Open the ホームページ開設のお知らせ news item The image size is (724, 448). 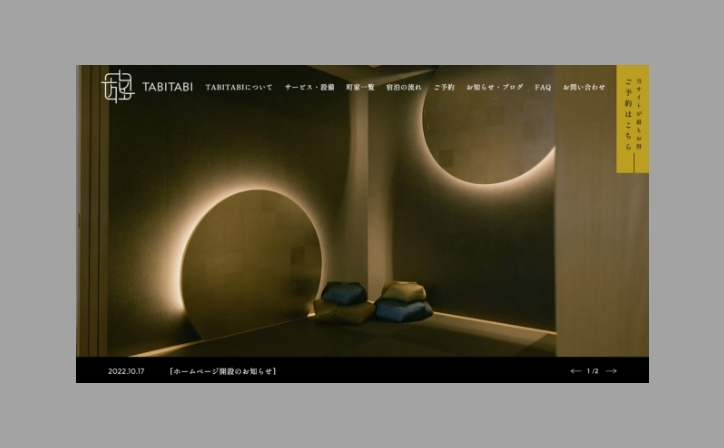(223, 371)
